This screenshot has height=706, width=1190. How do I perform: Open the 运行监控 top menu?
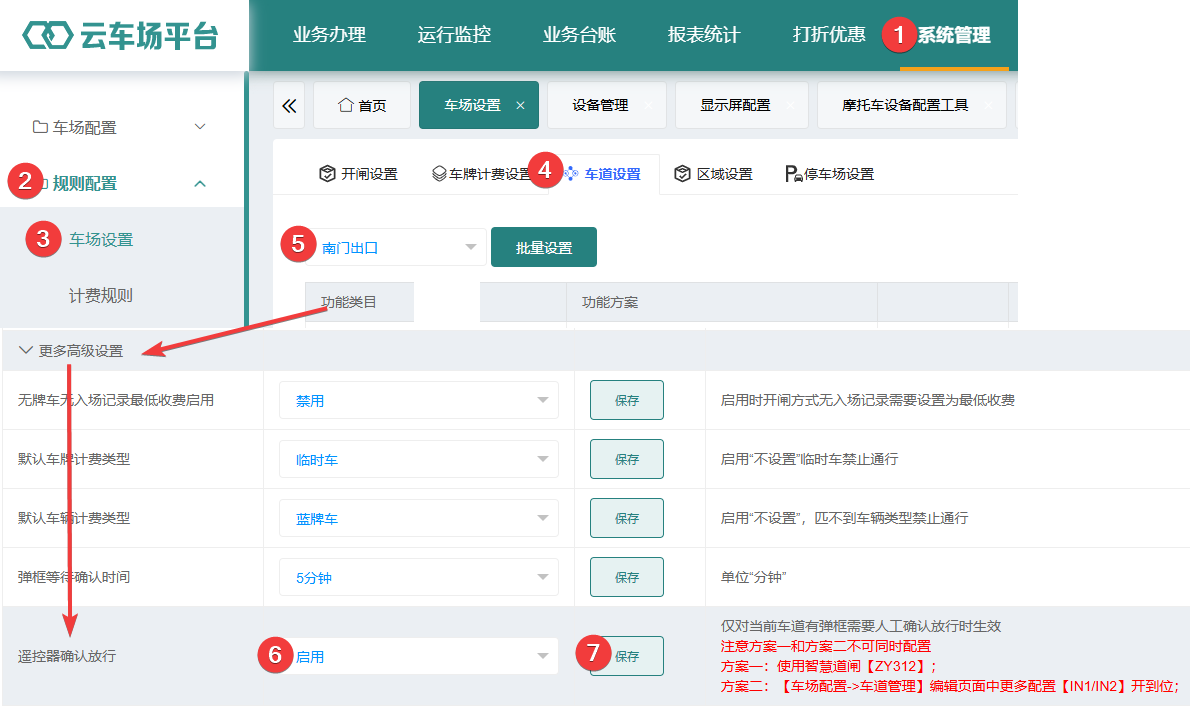(454, 35)
